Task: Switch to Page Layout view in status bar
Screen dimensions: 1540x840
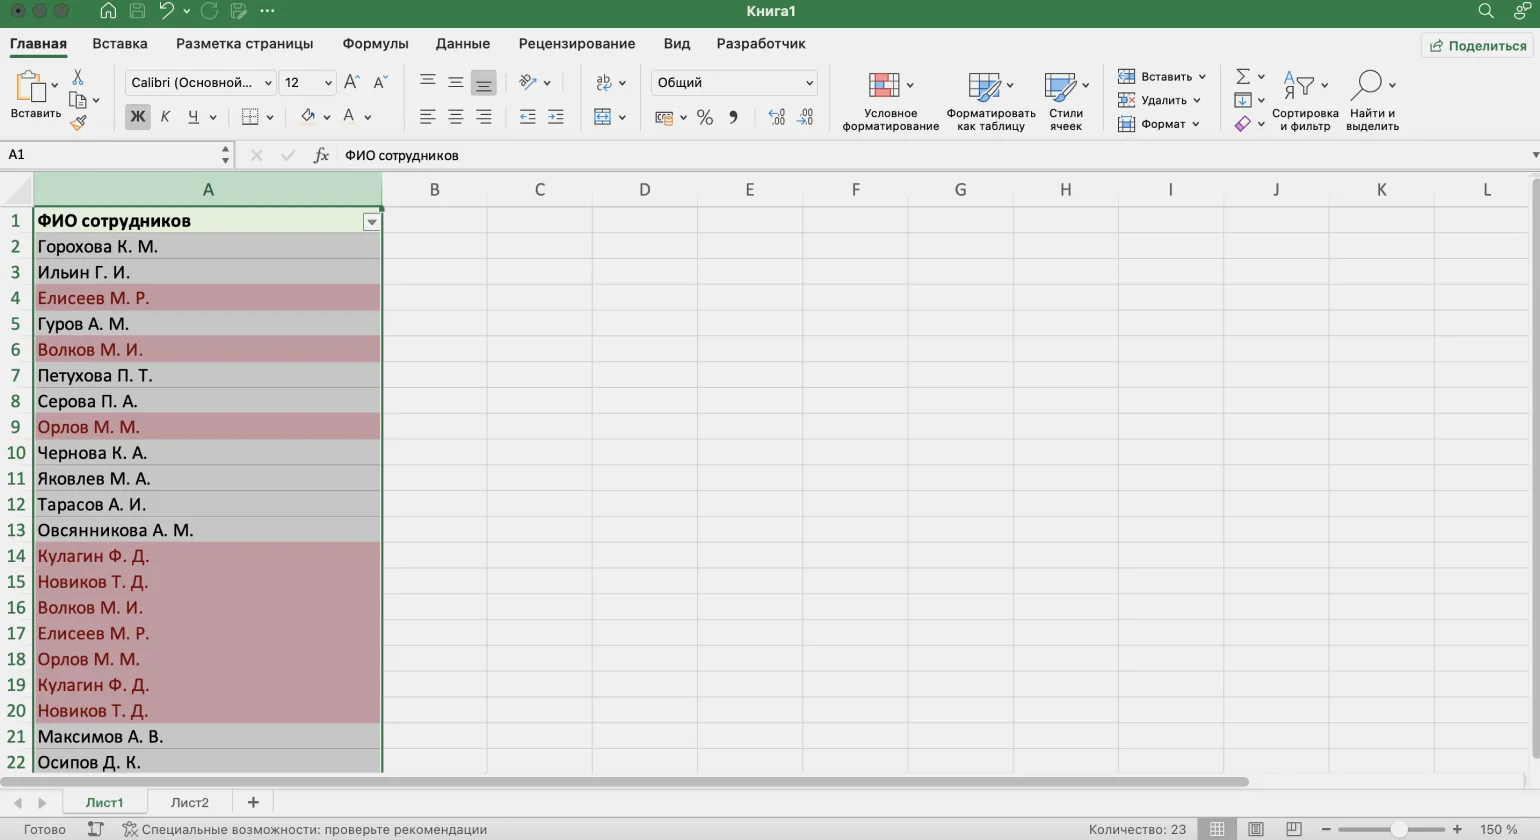Action: point(1256,829)
